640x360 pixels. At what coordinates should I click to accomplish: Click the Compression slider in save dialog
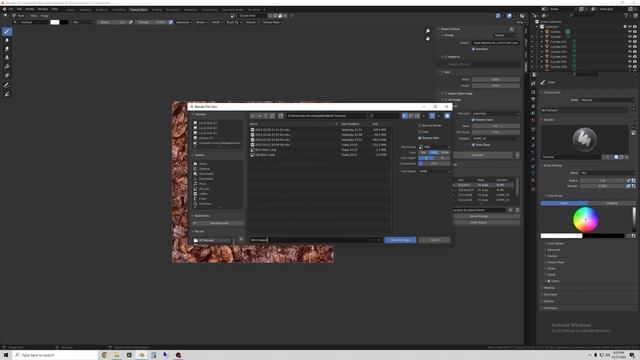point(434,164)
